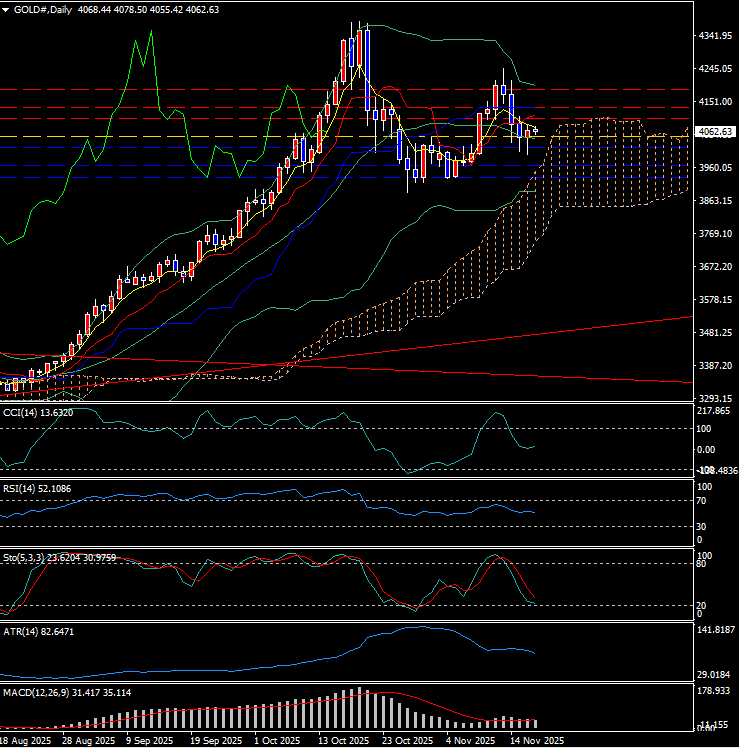The image size is (739, 748).
Task: Click the 18 Aug 2025 date on the time axis
Action: [x=27, y=741]
